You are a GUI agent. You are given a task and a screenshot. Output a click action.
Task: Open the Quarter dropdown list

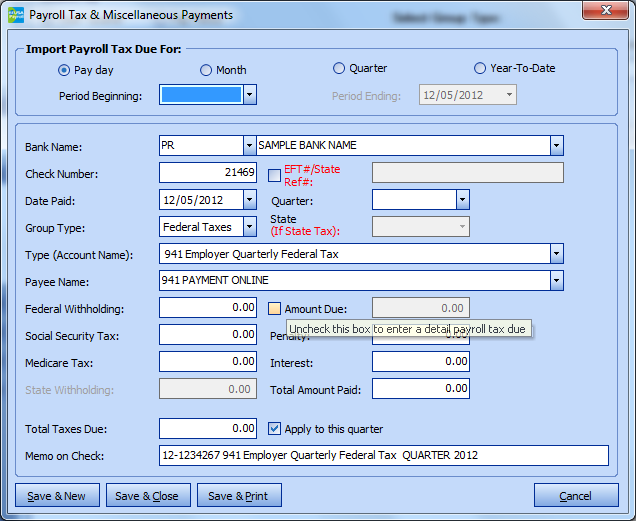pyautogui.click(x=462, y=201)
